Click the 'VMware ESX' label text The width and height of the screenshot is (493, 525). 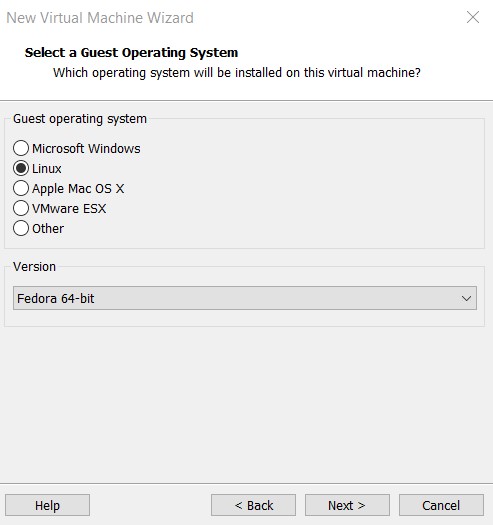click(69, 209)
